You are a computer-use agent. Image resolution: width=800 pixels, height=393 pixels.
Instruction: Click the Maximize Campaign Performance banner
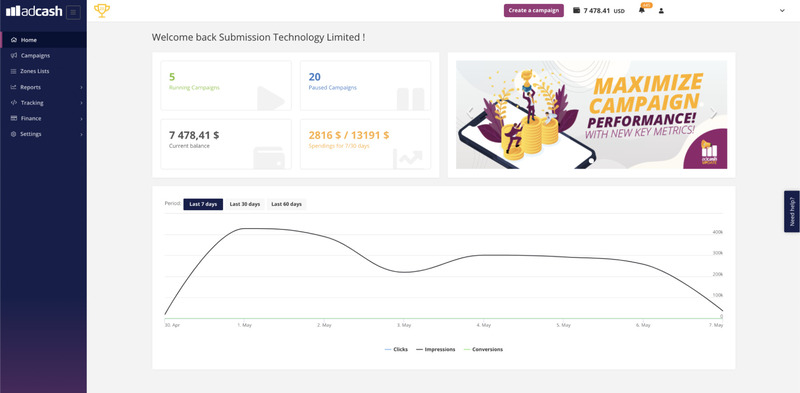591,115
